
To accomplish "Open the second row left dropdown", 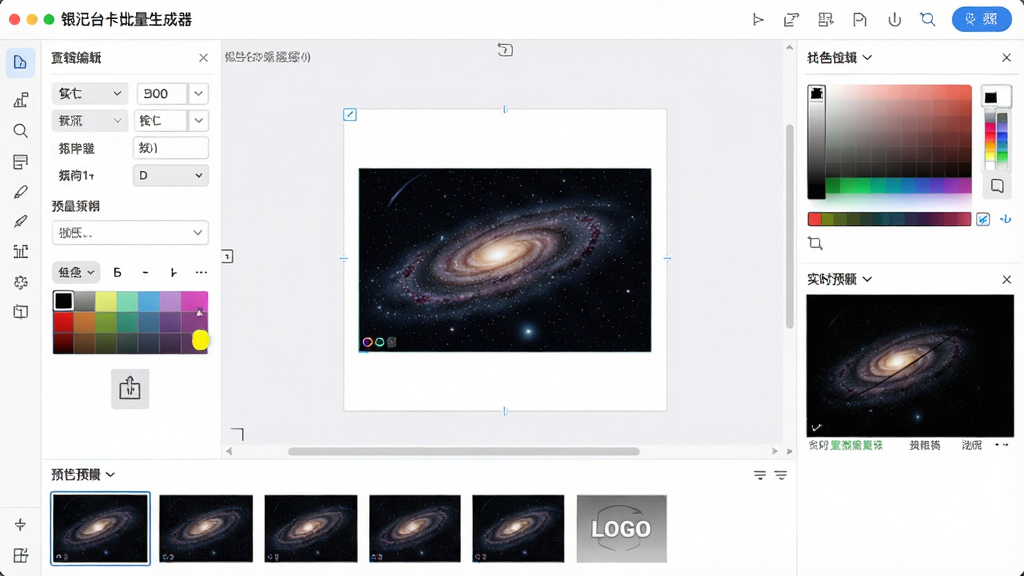I will coord(89,121).
